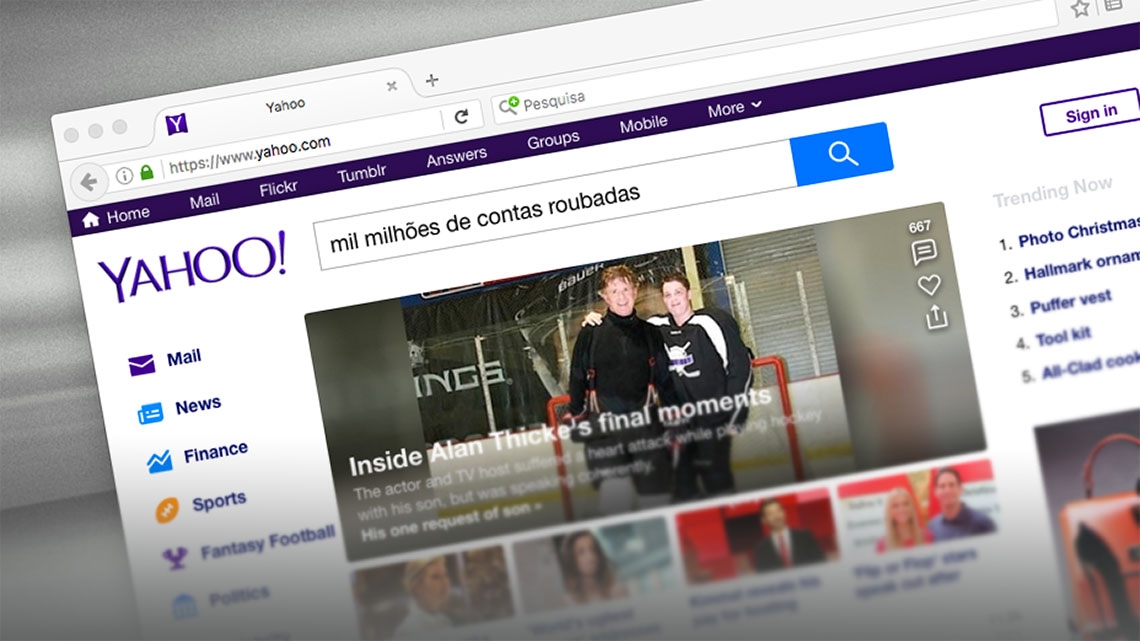Open the orange handbag ad image
Viewport: 1140px width, 641px height.
click(x=1091, y=525)
